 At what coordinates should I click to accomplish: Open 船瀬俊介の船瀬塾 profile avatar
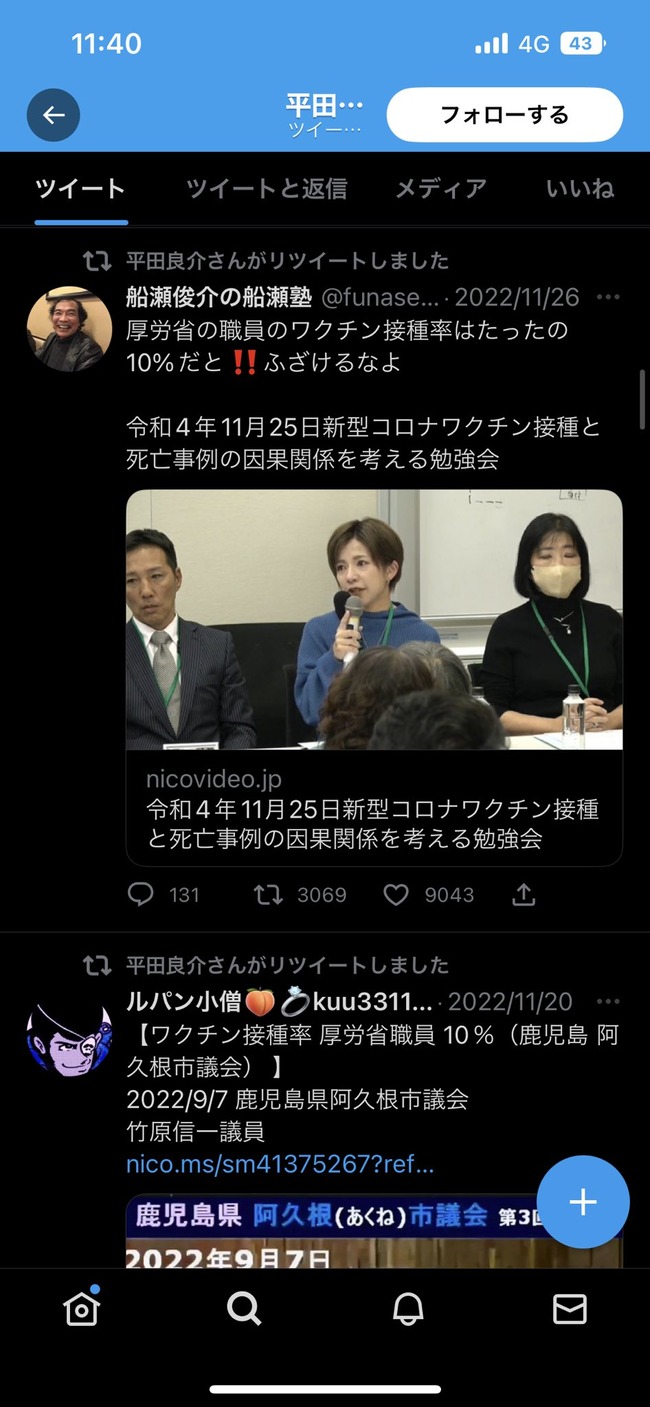coord(69,329)
